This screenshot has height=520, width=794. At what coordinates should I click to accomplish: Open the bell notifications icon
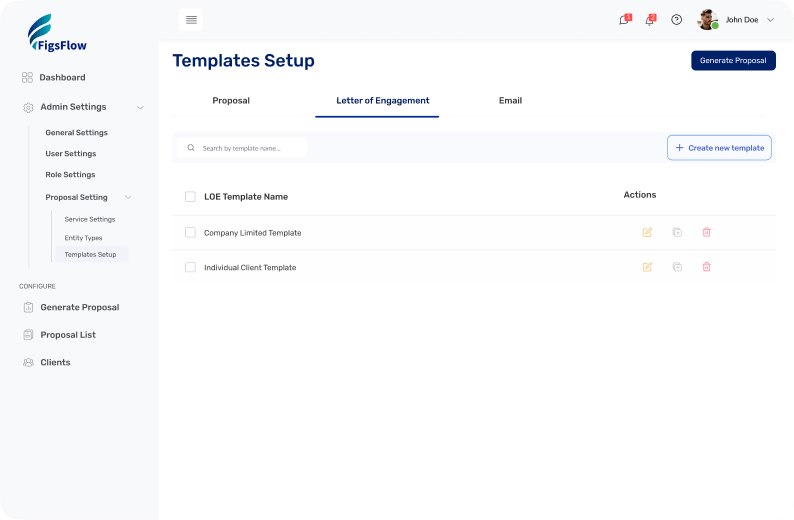click(650, 20)
